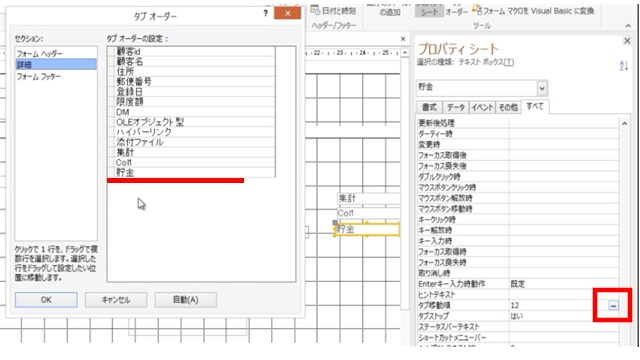Screen dimensions: 640x360
Task: Select フォーム ヘッダー in the section list
Action: click(56, 53)
